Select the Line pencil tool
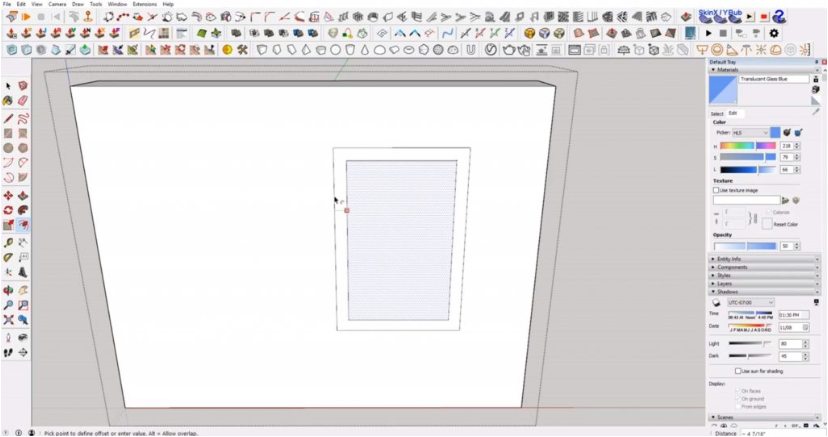This screenshot has width=828, height=437. (x=8, y=118)
